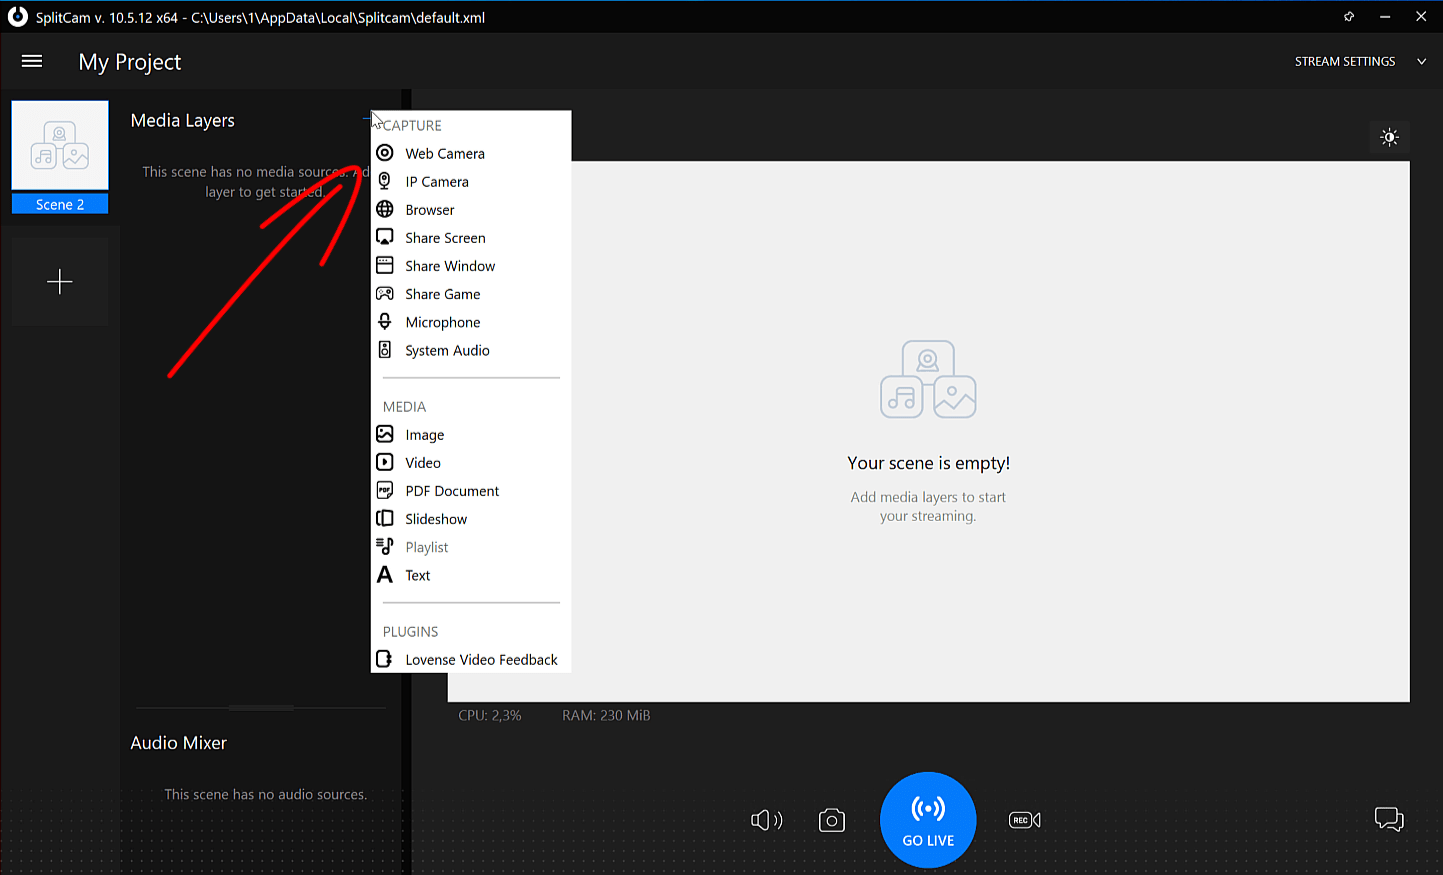Start recording via the REC icon

pyautogui.click(x=1024, y=819)
